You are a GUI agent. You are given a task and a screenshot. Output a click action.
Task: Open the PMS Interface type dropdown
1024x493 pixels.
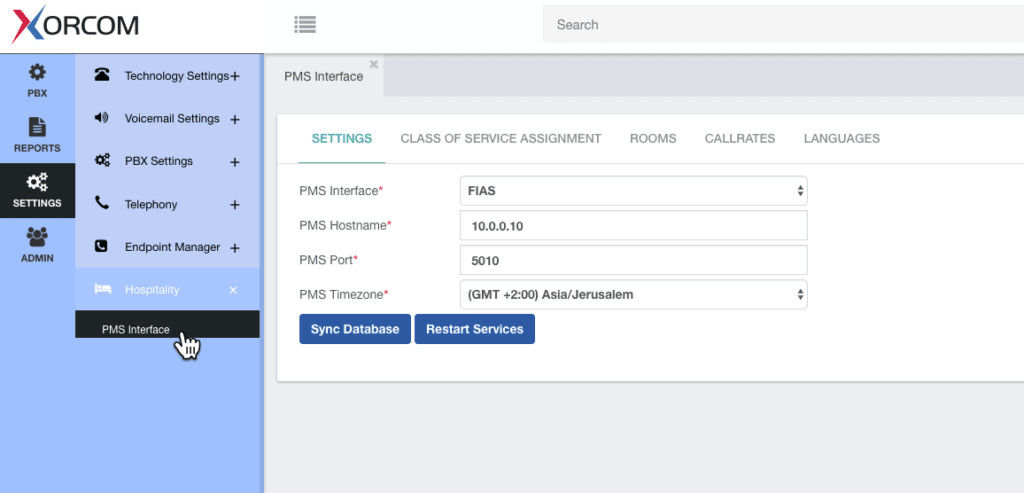(x=633, y=191)
